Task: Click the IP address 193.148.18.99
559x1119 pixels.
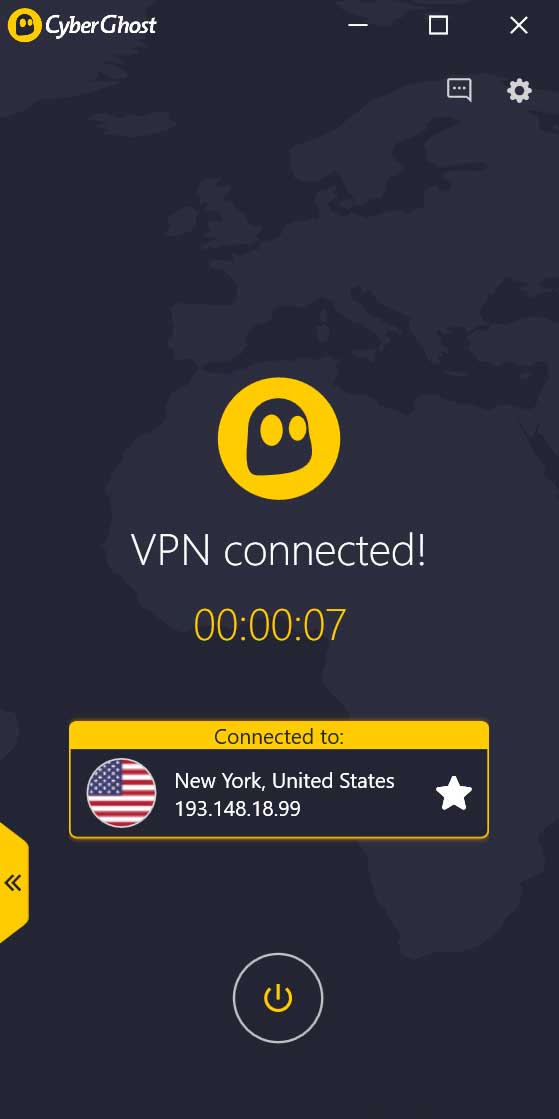Action: point(237,809)
